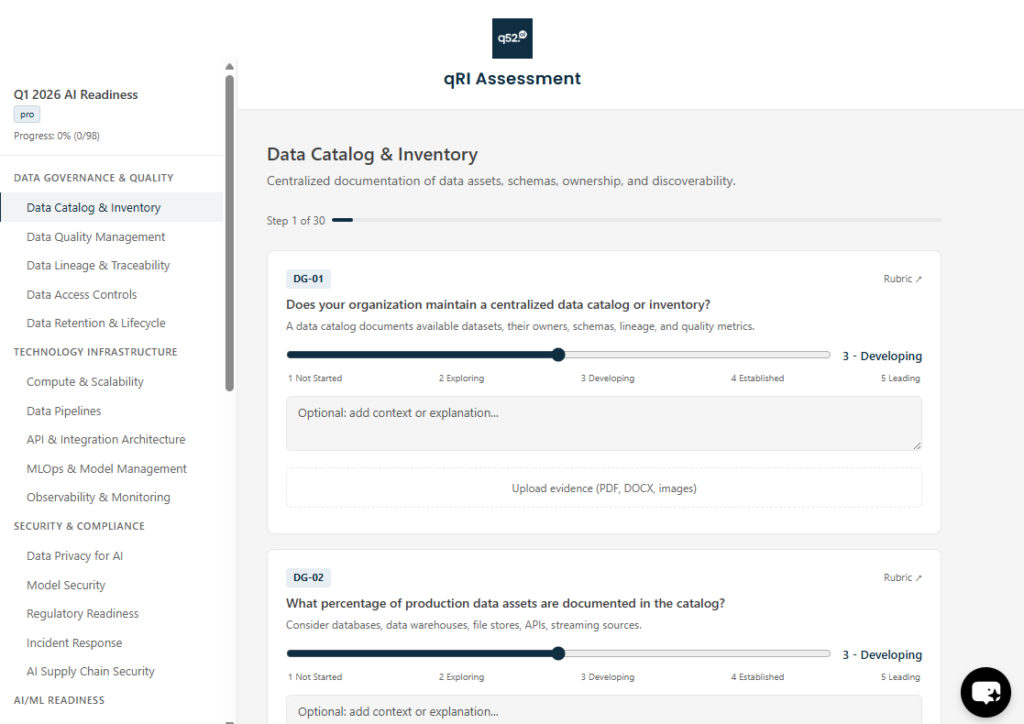The image size is (1024, 724).
Task: Click the sidebar scroll-up arrow
Action: click(x=229, y=67)
